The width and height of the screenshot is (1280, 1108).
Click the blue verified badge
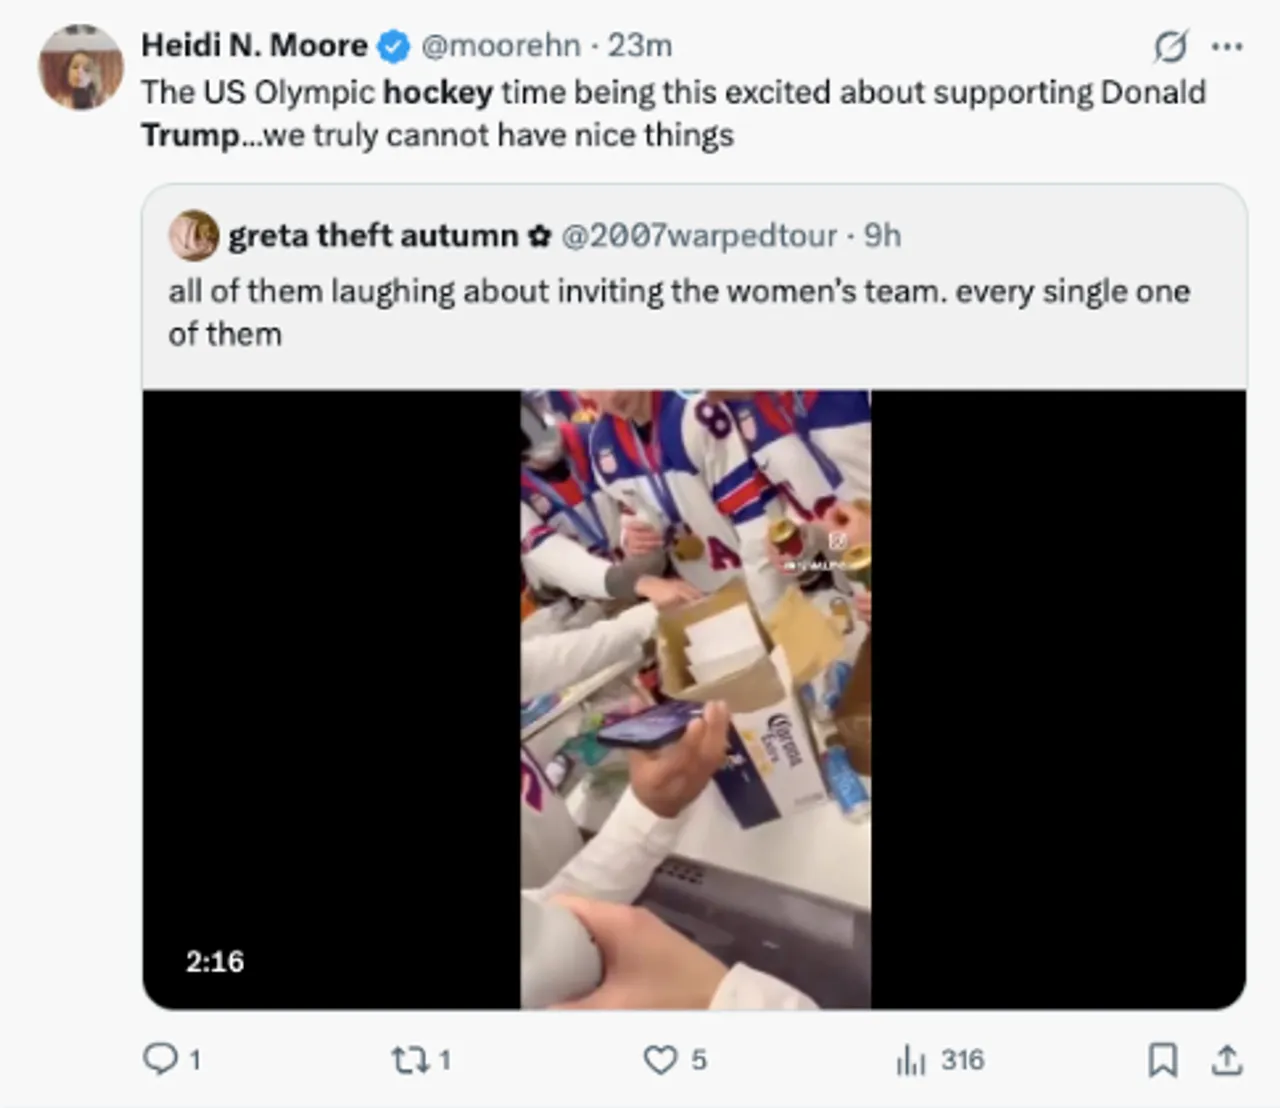pyautogui.click(x=393, y=46)
